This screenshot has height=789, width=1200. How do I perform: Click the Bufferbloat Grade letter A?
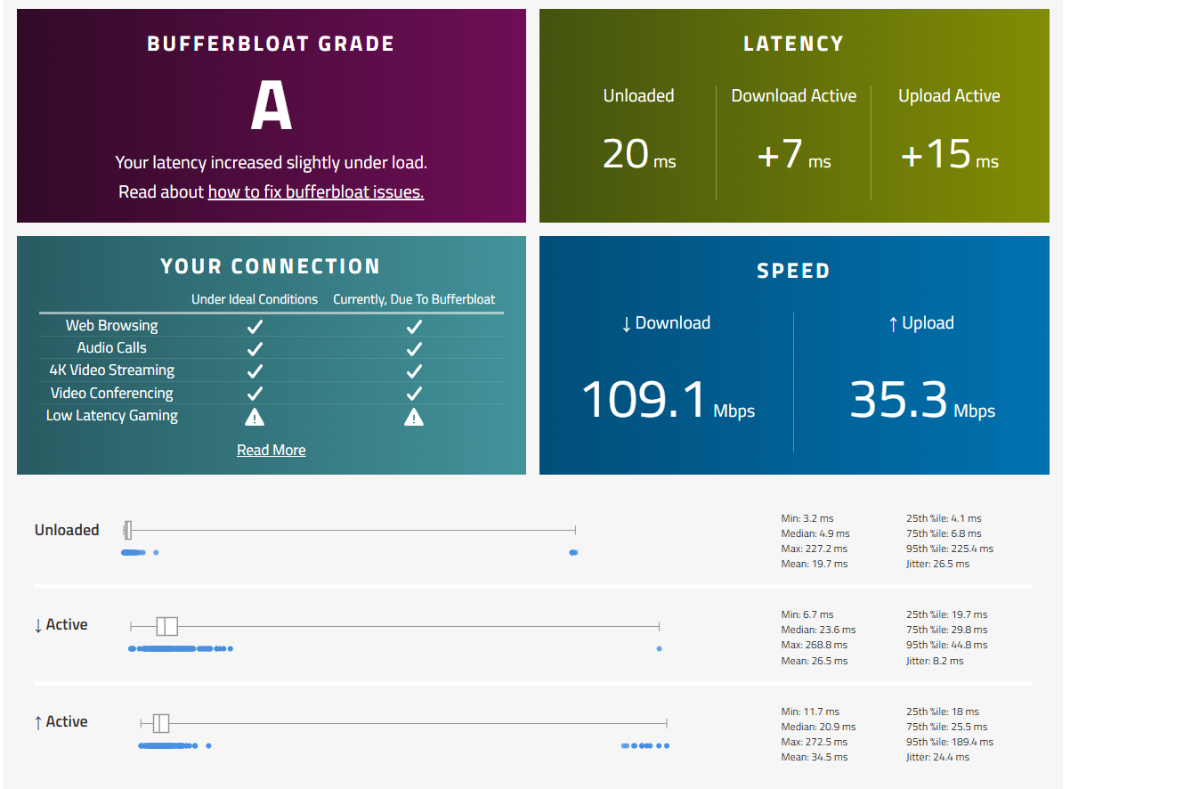click(x=271, y=107)
